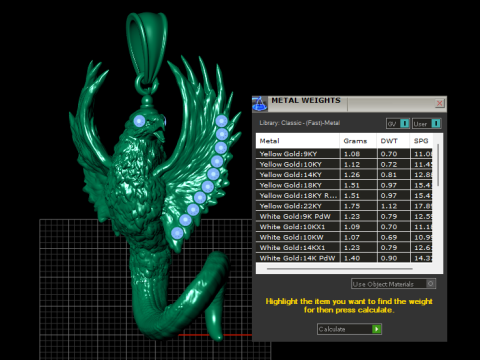Click DWT value 0.90 for 14K PdW

click(389, 258)
